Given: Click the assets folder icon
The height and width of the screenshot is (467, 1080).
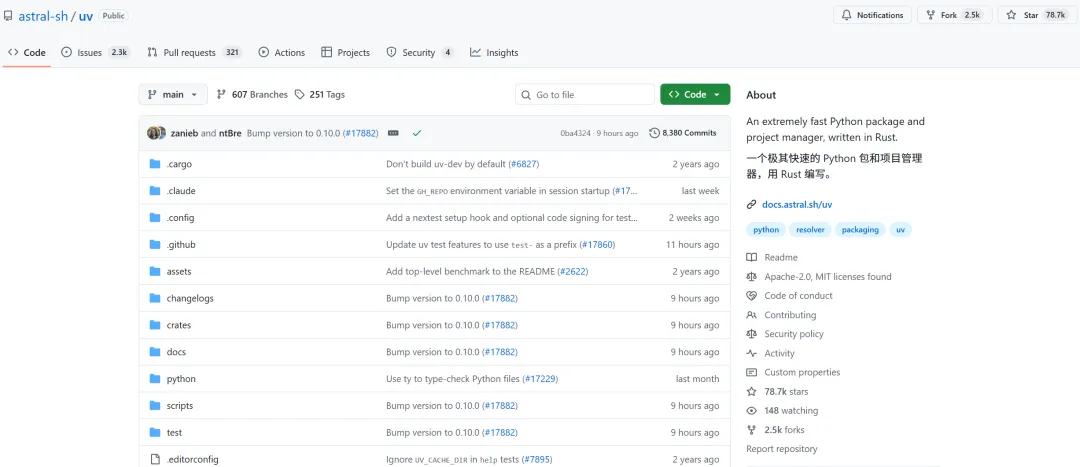Looking at the screenshot, I should tap(155, 271).
